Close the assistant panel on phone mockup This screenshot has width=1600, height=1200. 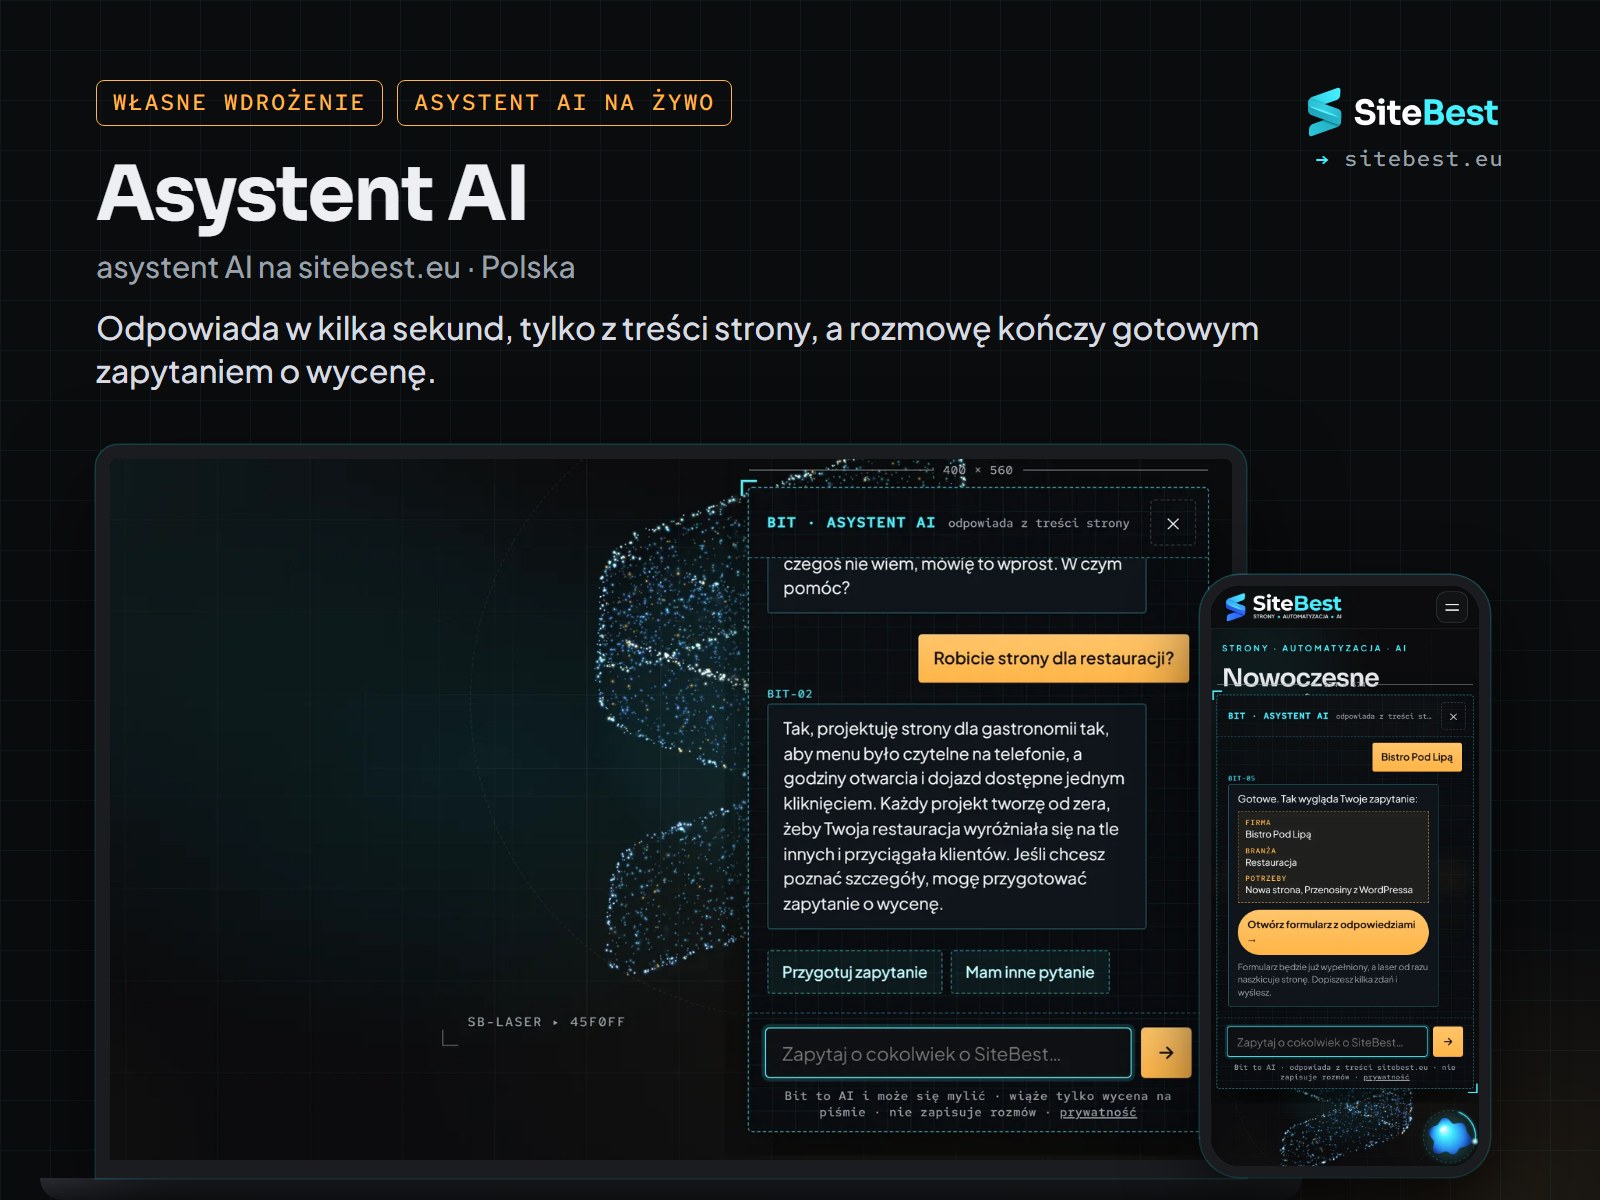(x=1453, y=716)
